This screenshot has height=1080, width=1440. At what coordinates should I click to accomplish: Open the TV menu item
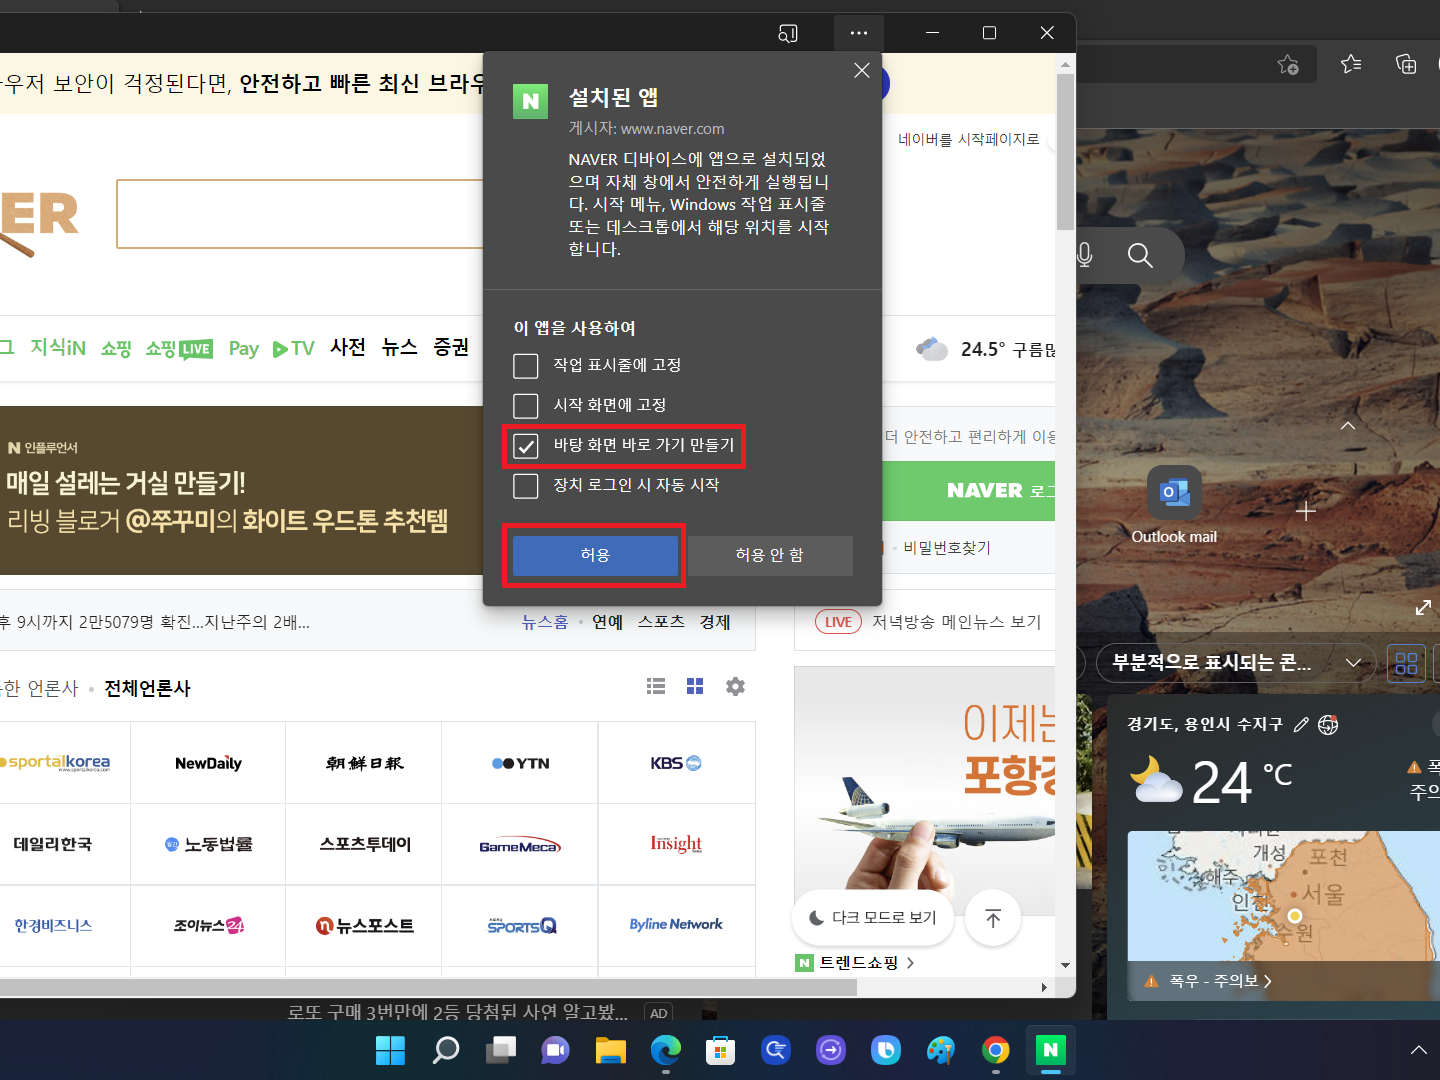point(294,348)
